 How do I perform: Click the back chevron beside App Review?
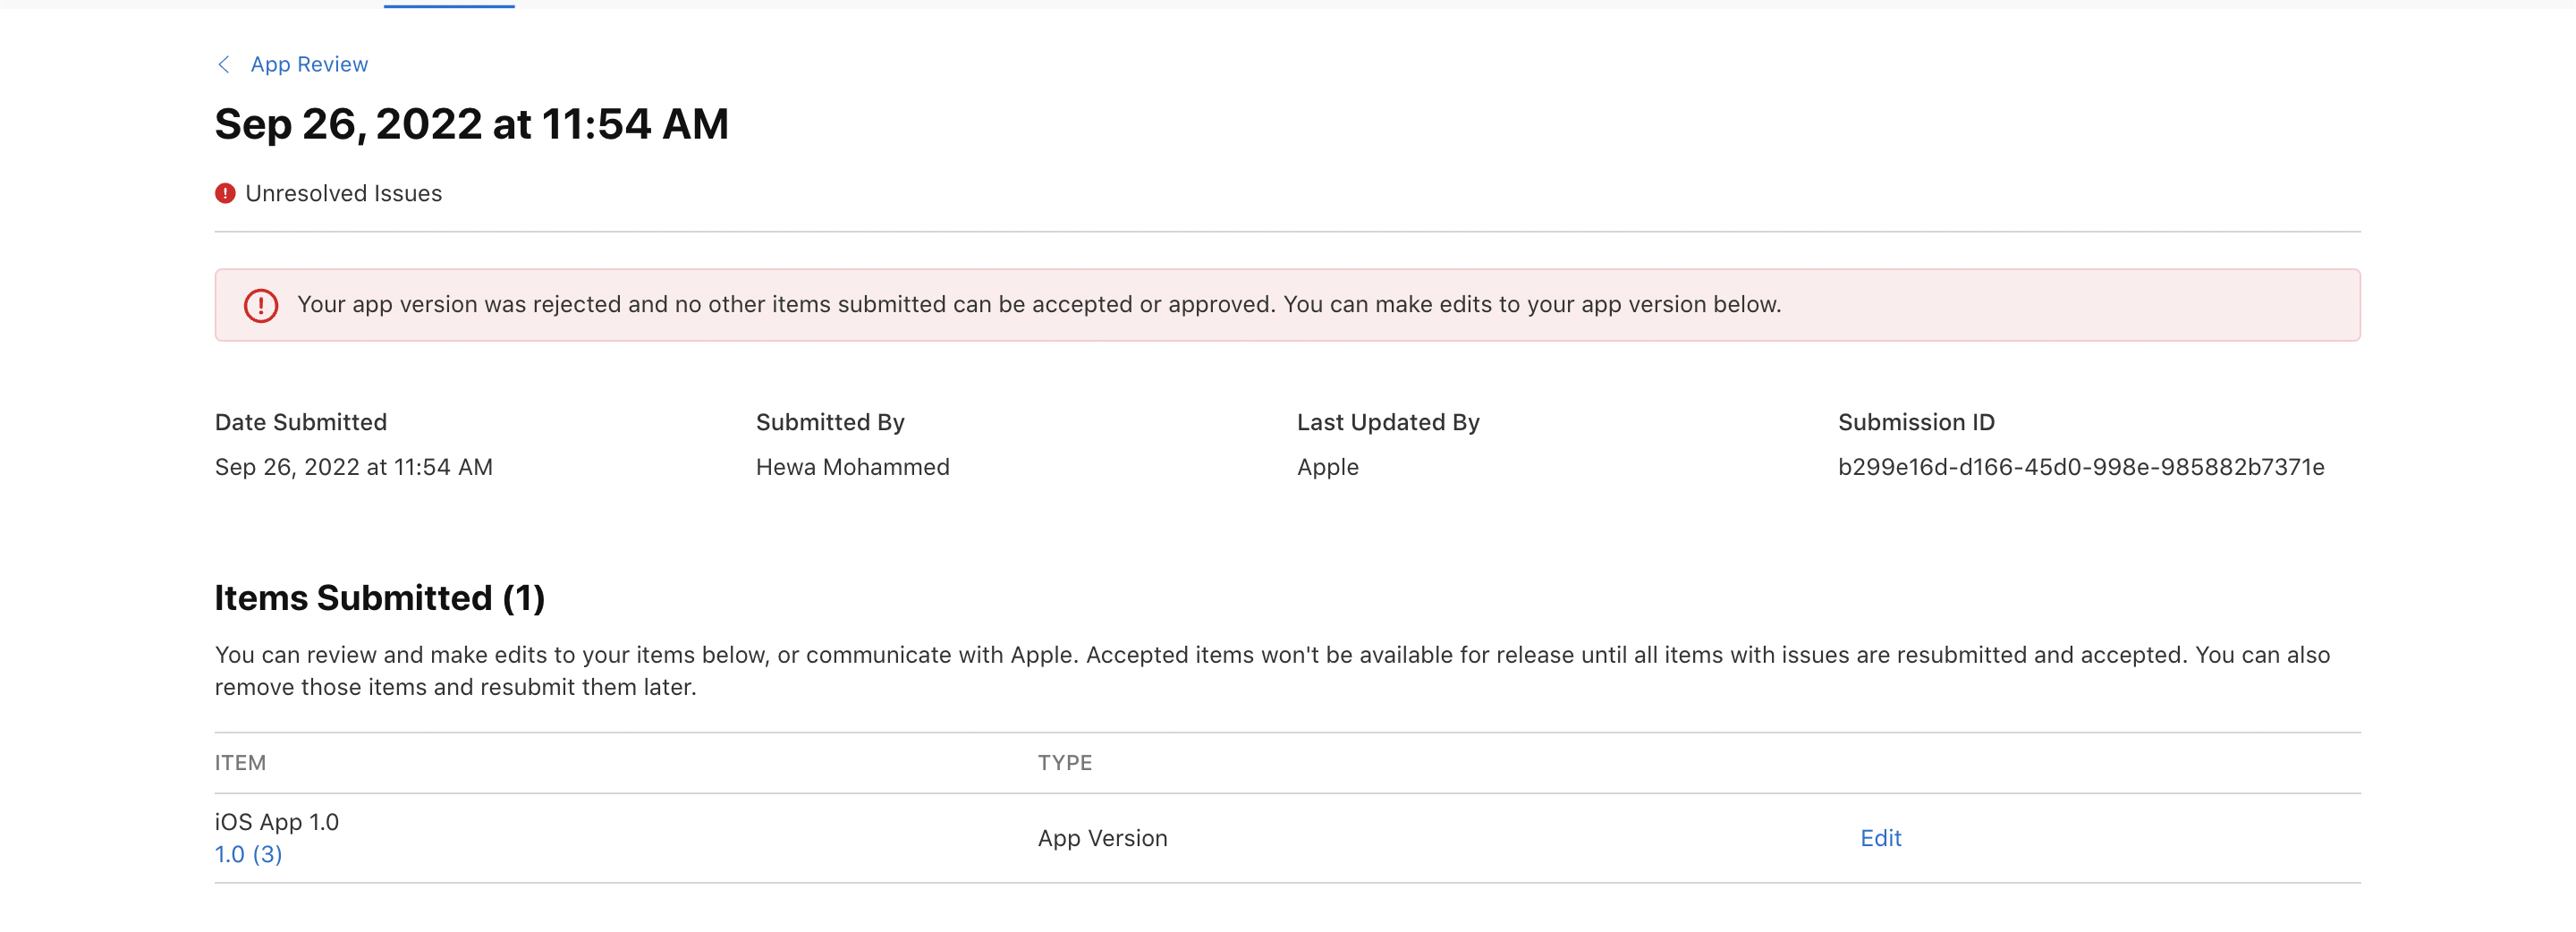click(x=224, y=65)
